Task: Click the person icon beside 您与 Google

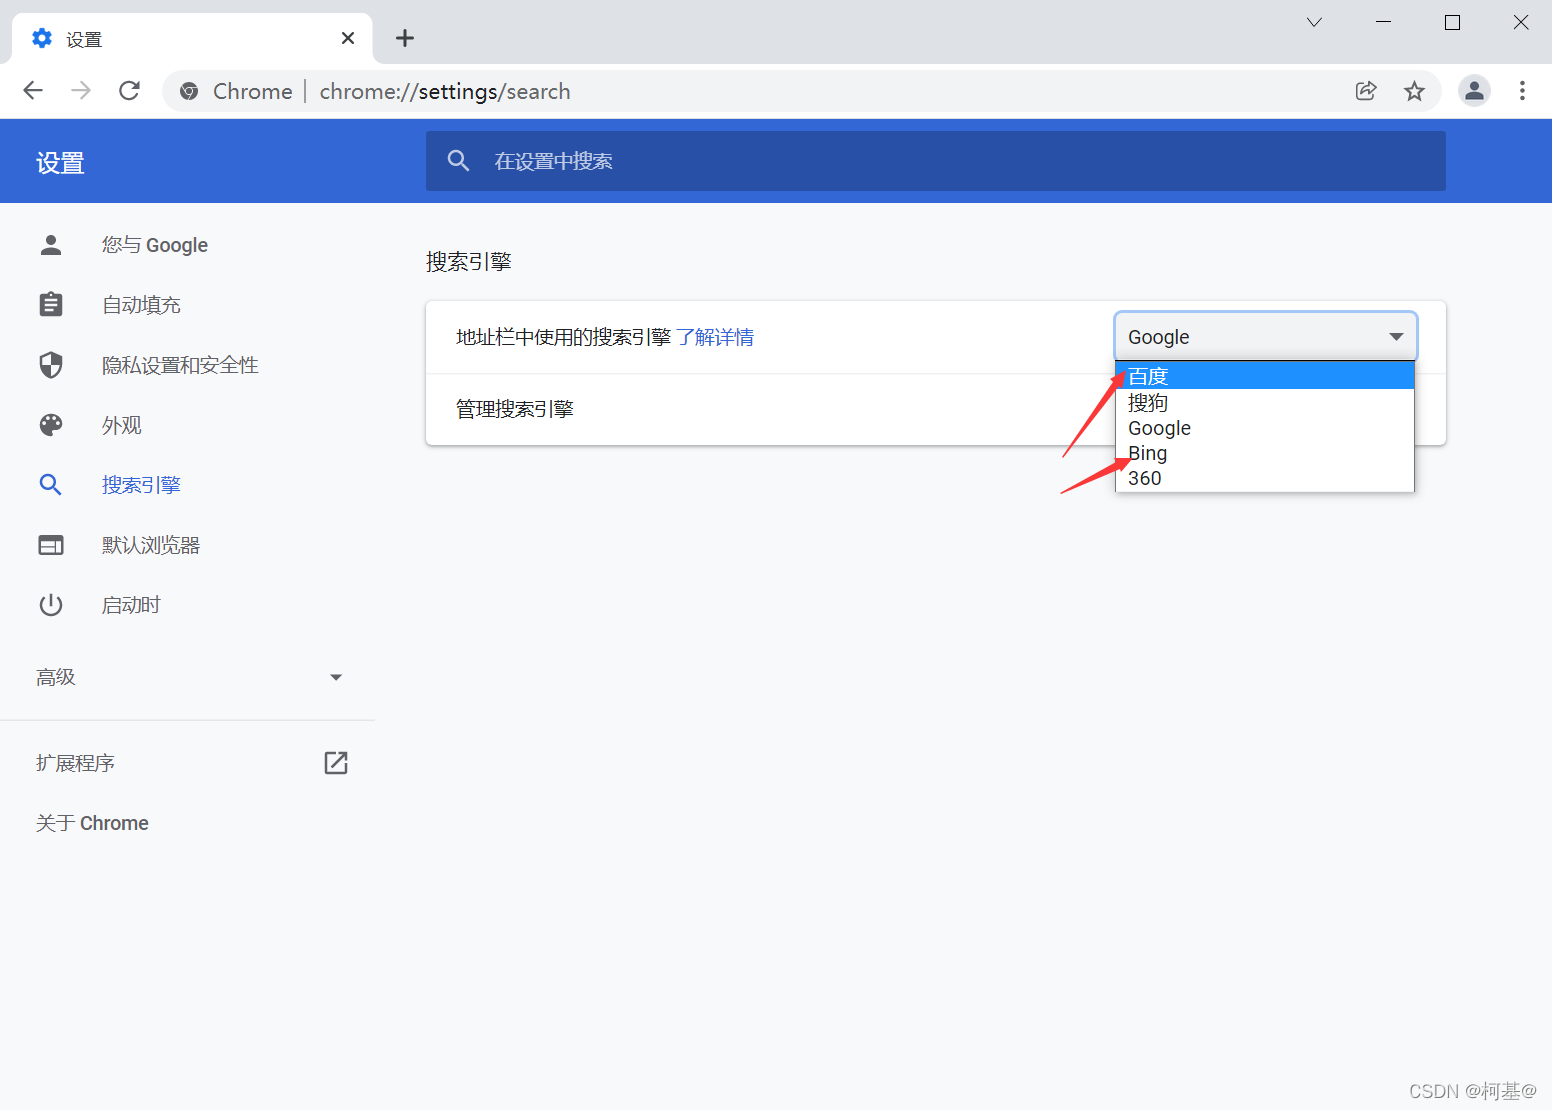Action: (51, 245)
